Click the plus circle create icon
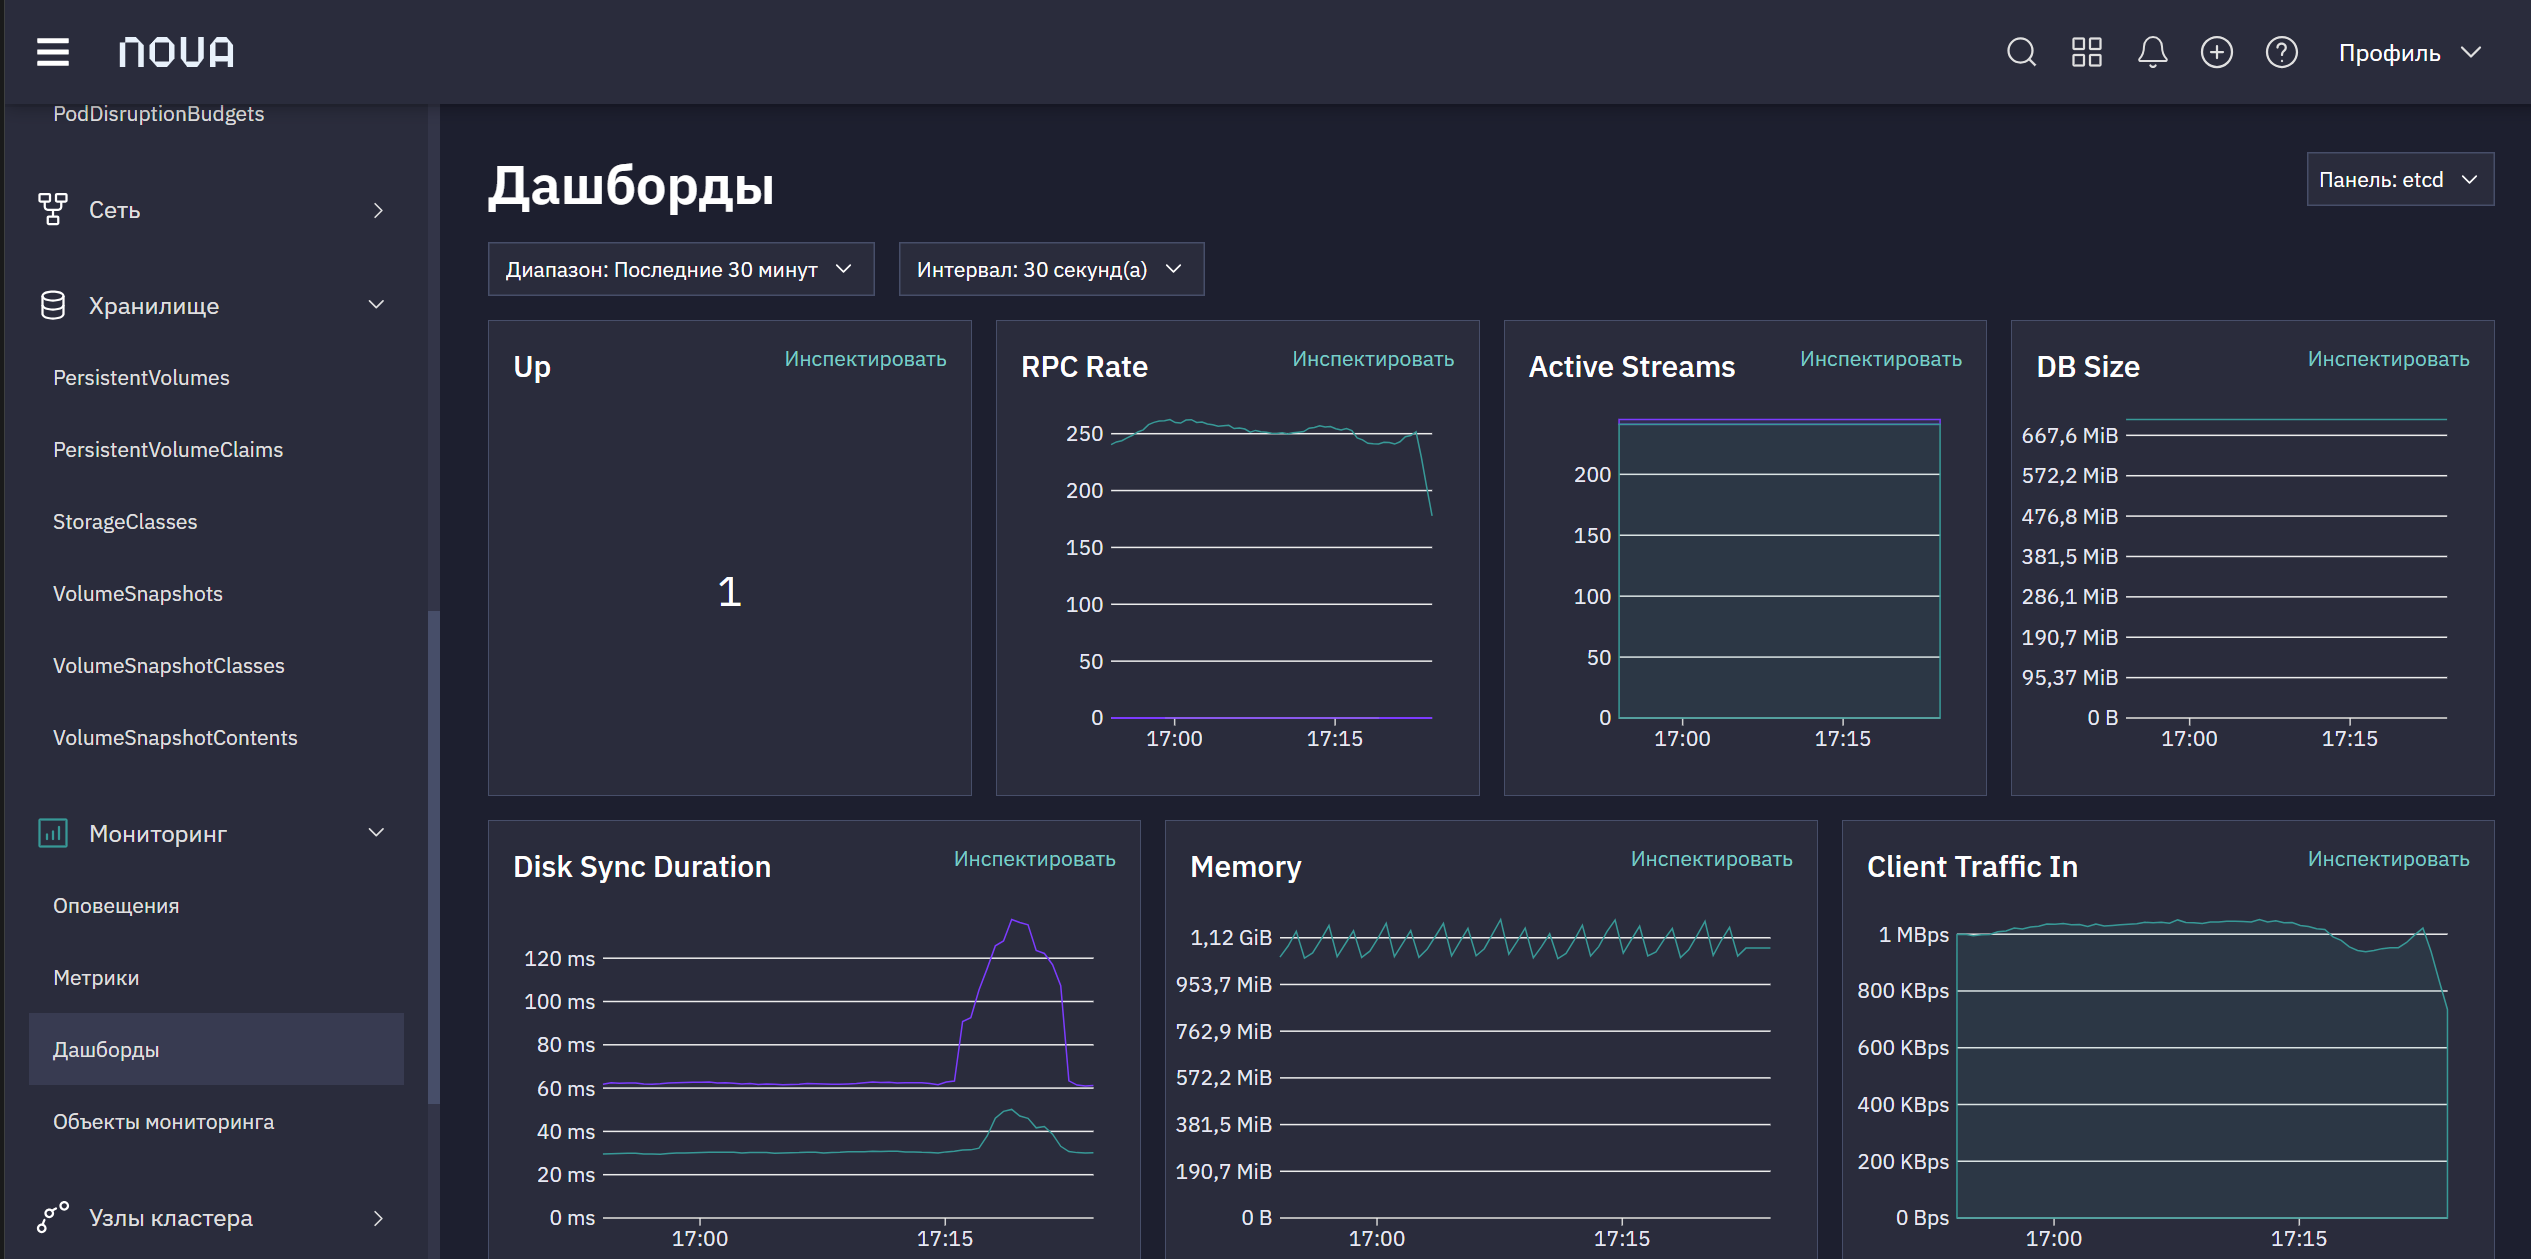Viewport: 2531px width, 1259px height. [x=2217, y=52]
